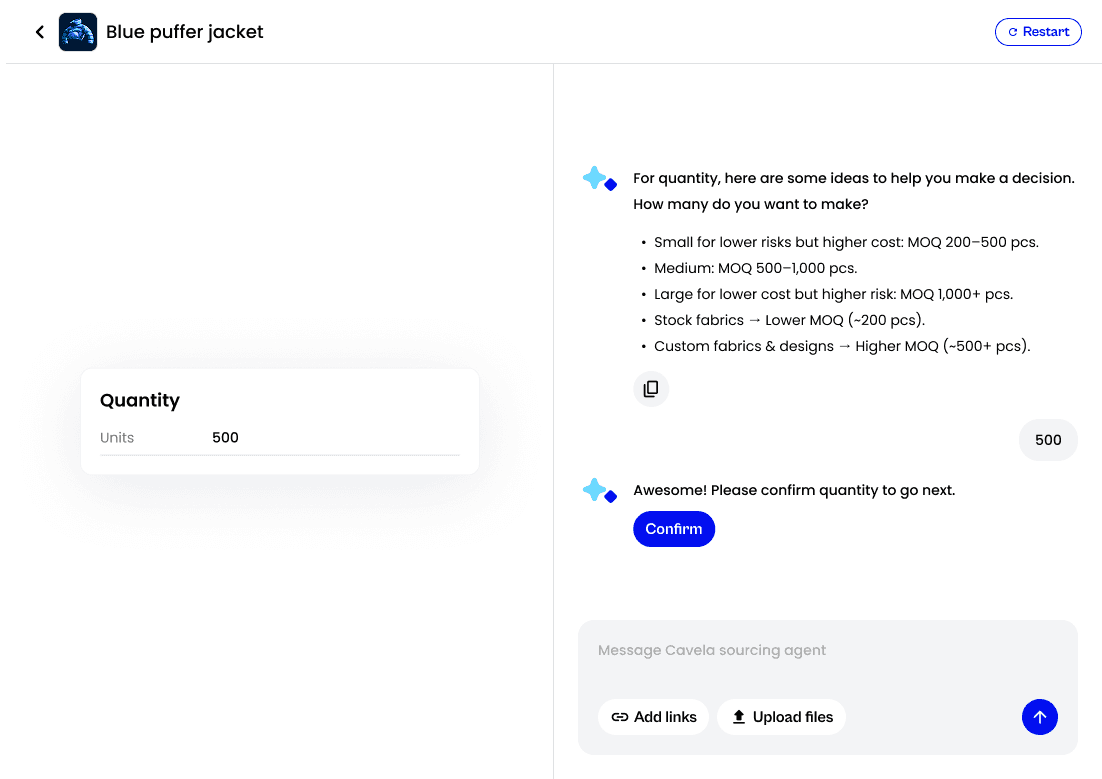1102x779 pixels.
Task: Confirm the quantity with the Confirm button
Action: [x=674, y=529]
